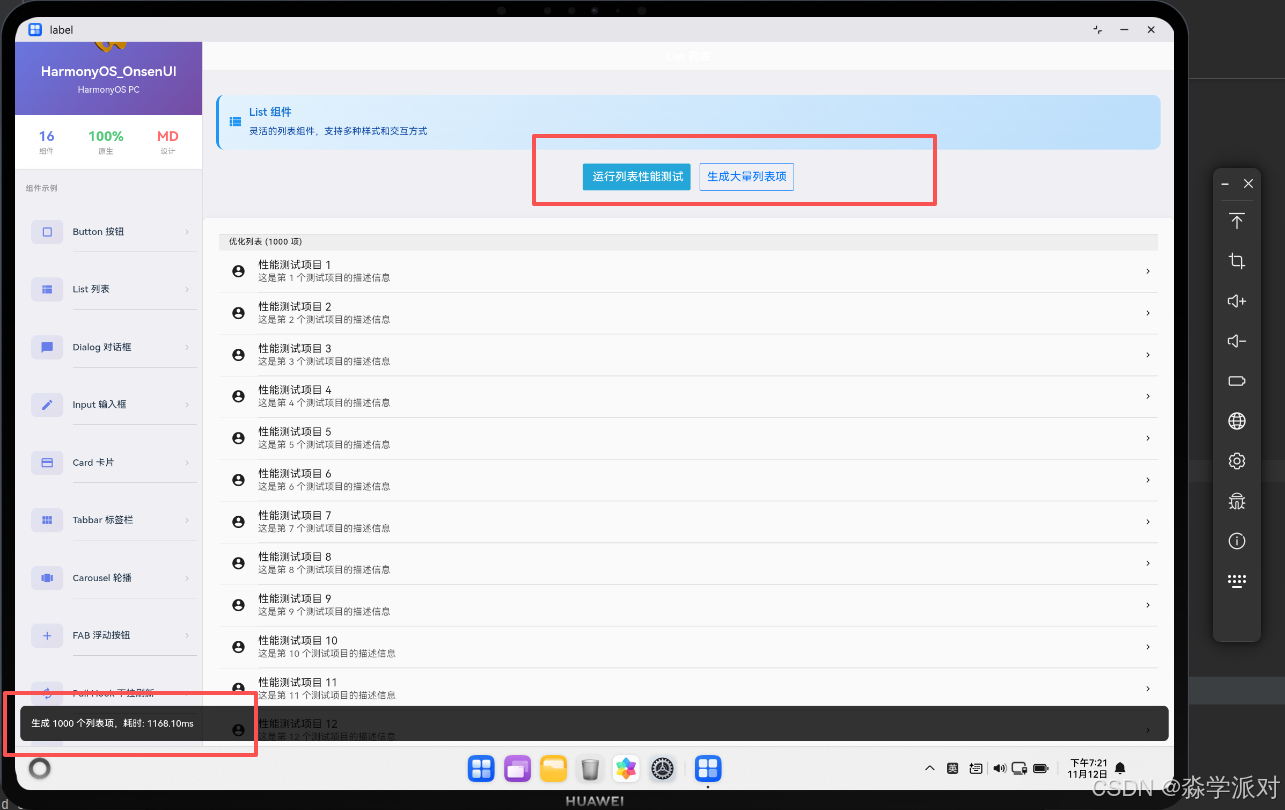Open chevron for 性能测试项目 5
This screenshot has width=1285, height=810.
[x=1147, y=438]
